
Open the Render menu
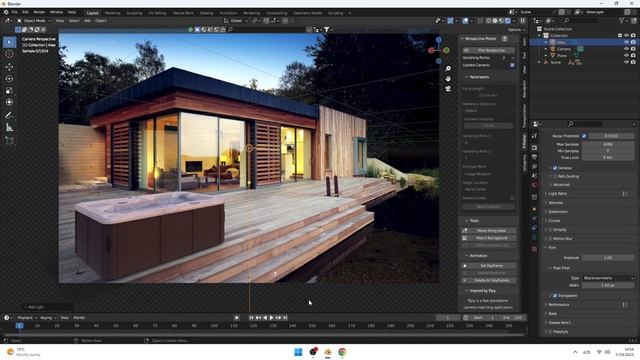click(x=39, y=12)
